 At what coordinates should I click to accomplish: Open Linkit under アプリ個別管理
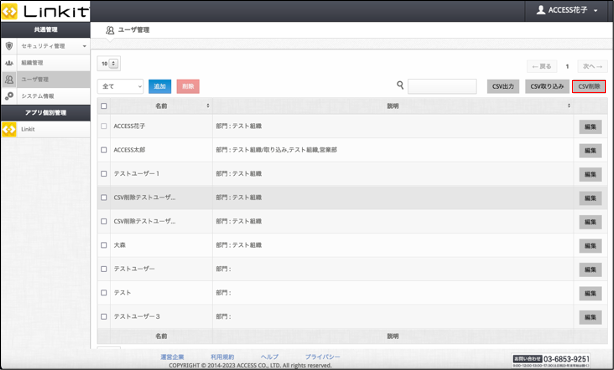click(45, 129)
